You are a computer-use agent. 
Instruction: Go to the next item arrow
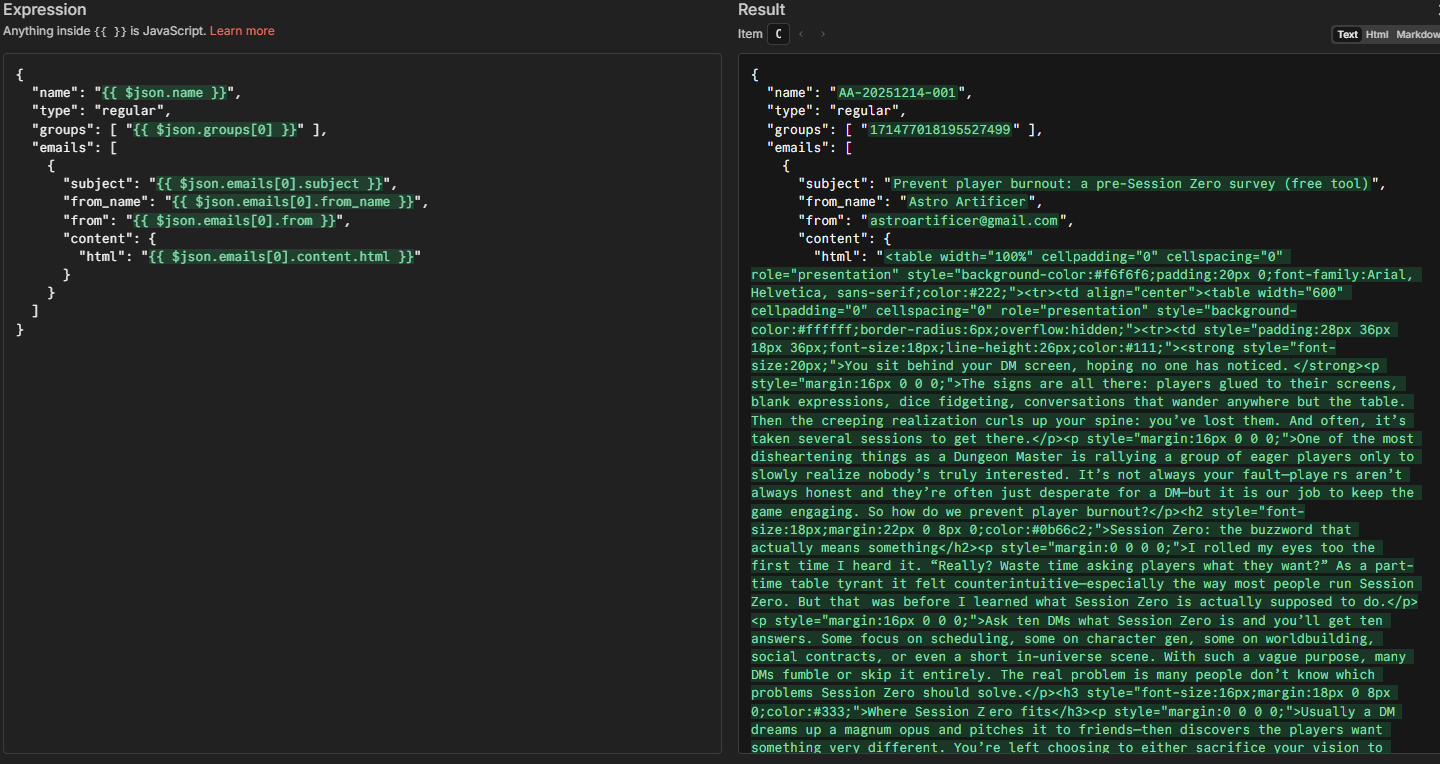coord(823,34)
